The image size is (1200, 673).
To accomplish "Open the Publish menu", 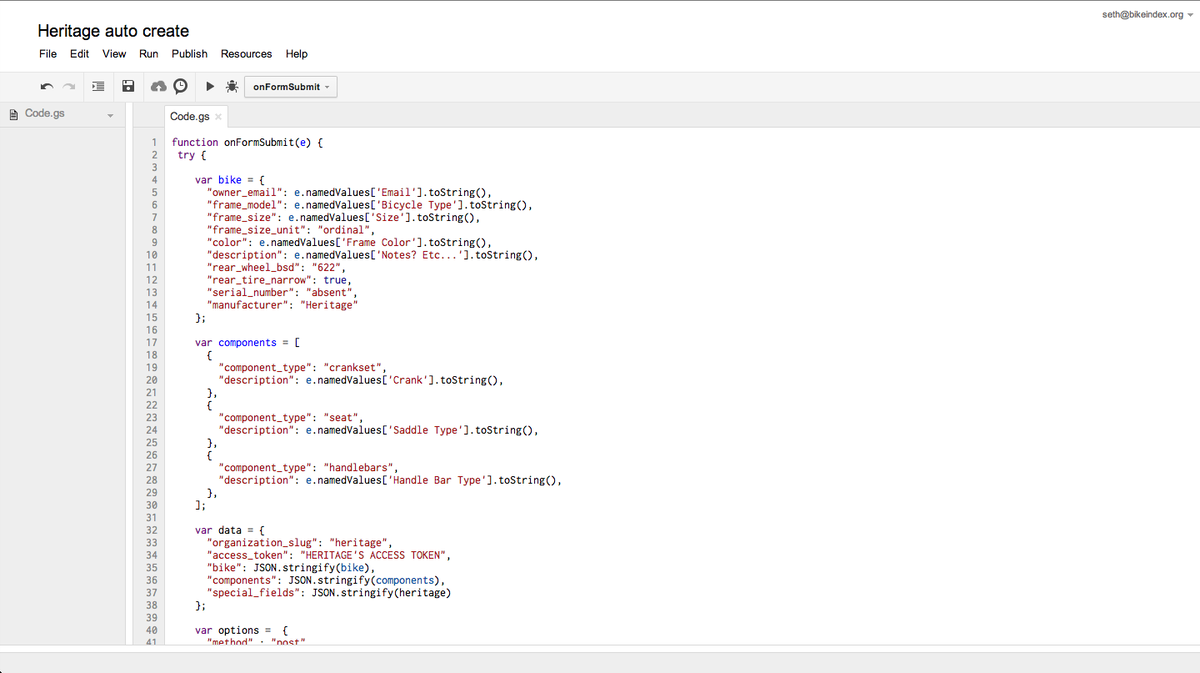I will (x=189, y=54).
